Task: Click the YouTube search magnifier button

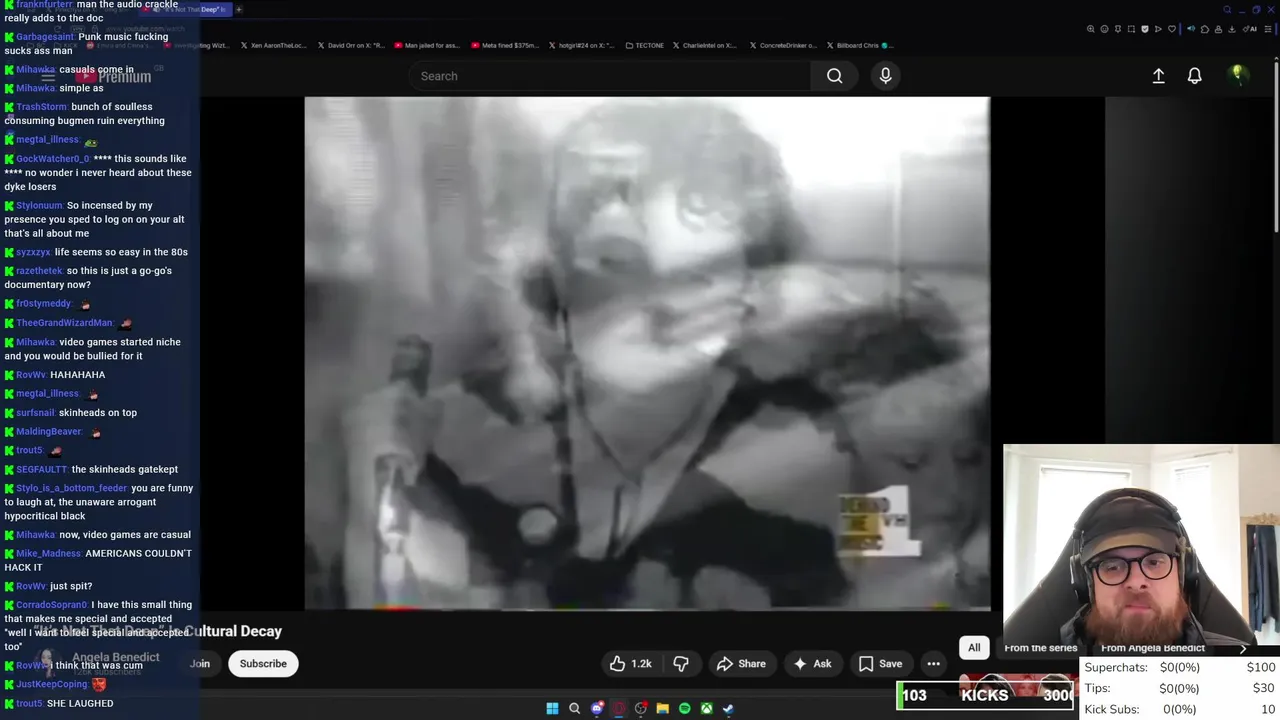Action: click(x=834, y=76)
